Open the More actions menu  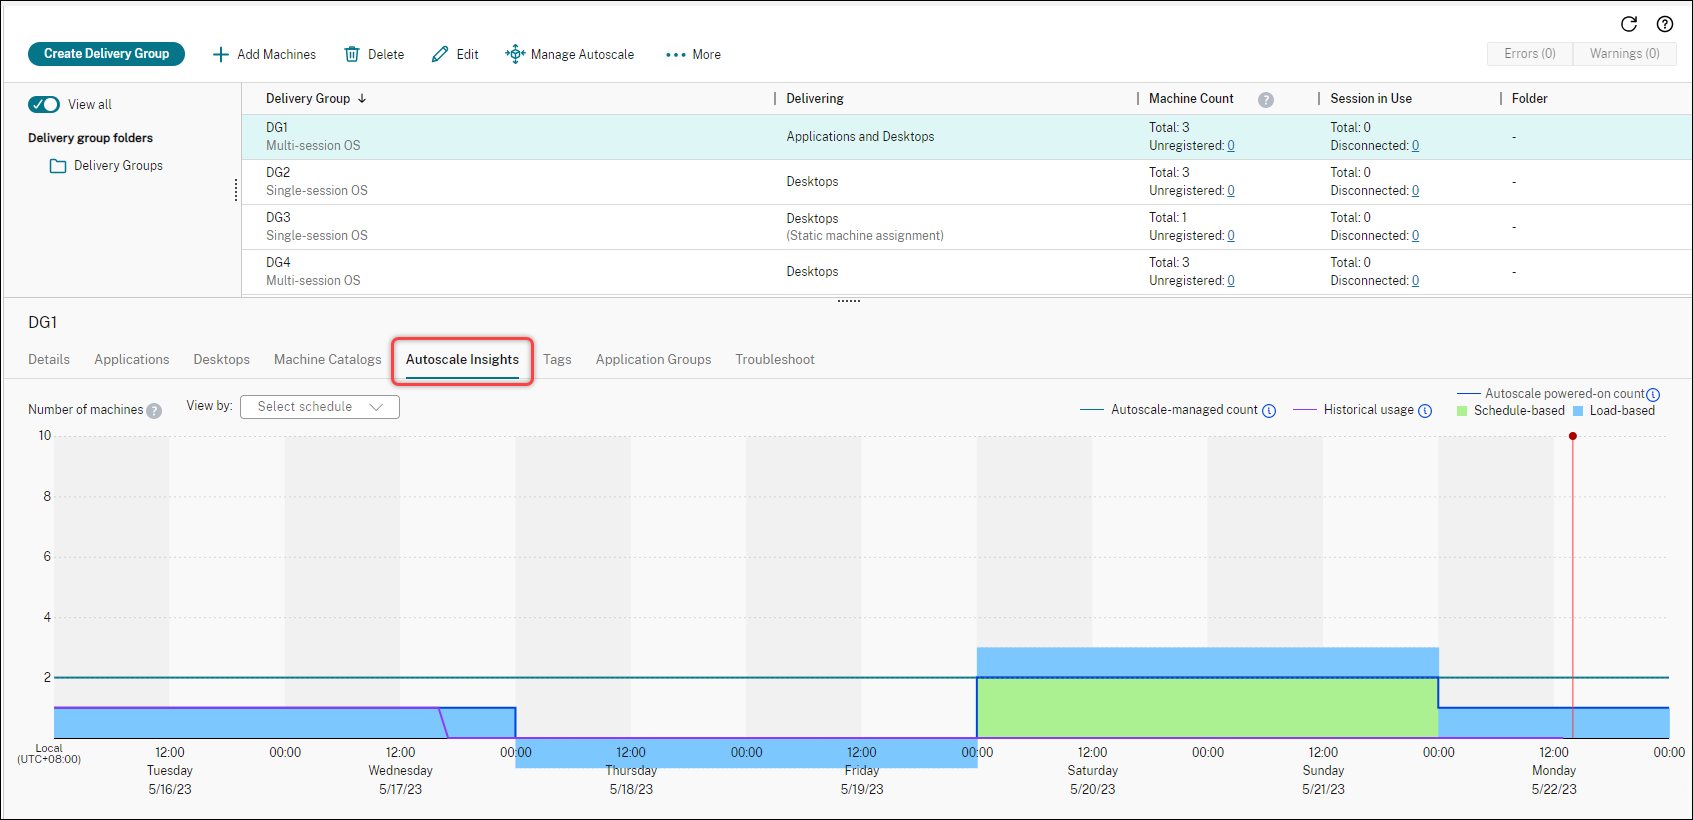coord(693,55)
